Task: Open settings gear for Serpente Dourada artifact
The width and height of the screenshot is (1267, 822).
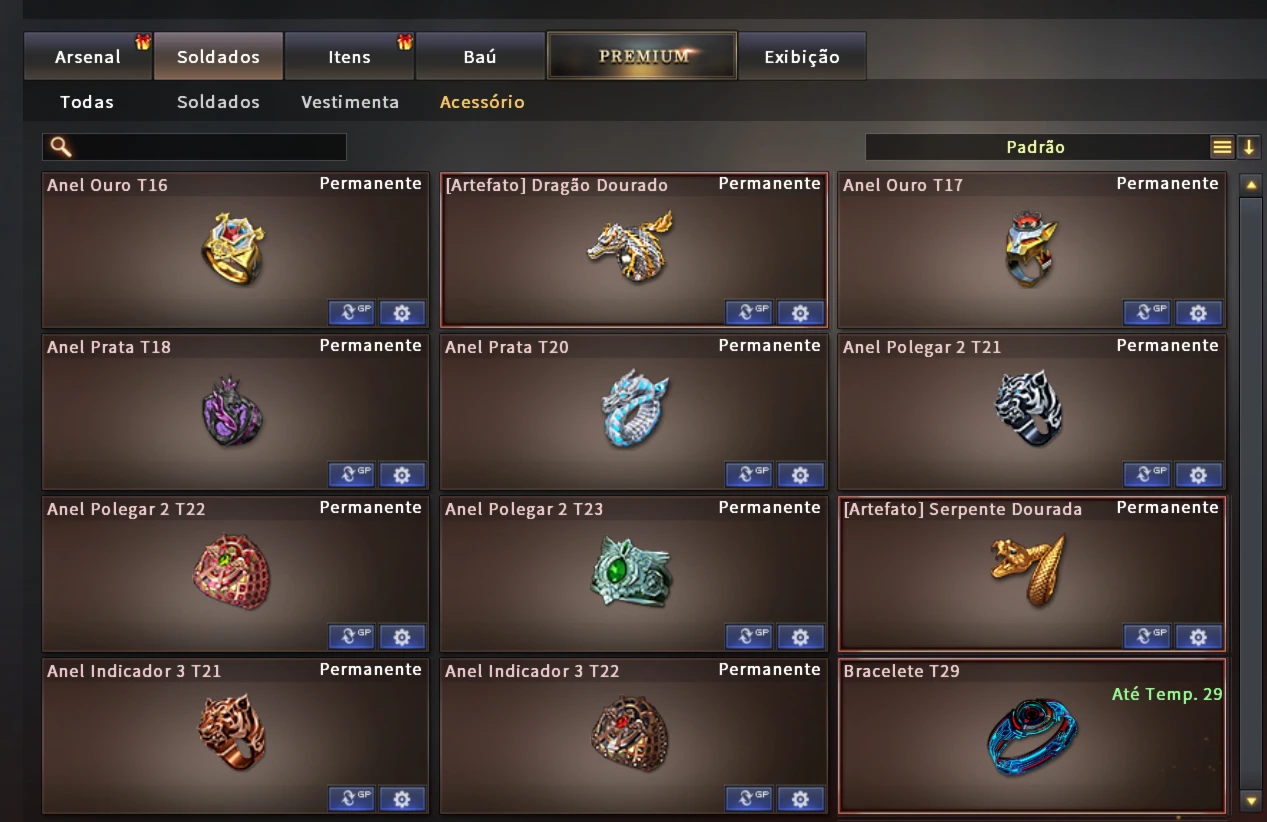Action: pos(1199,636)
